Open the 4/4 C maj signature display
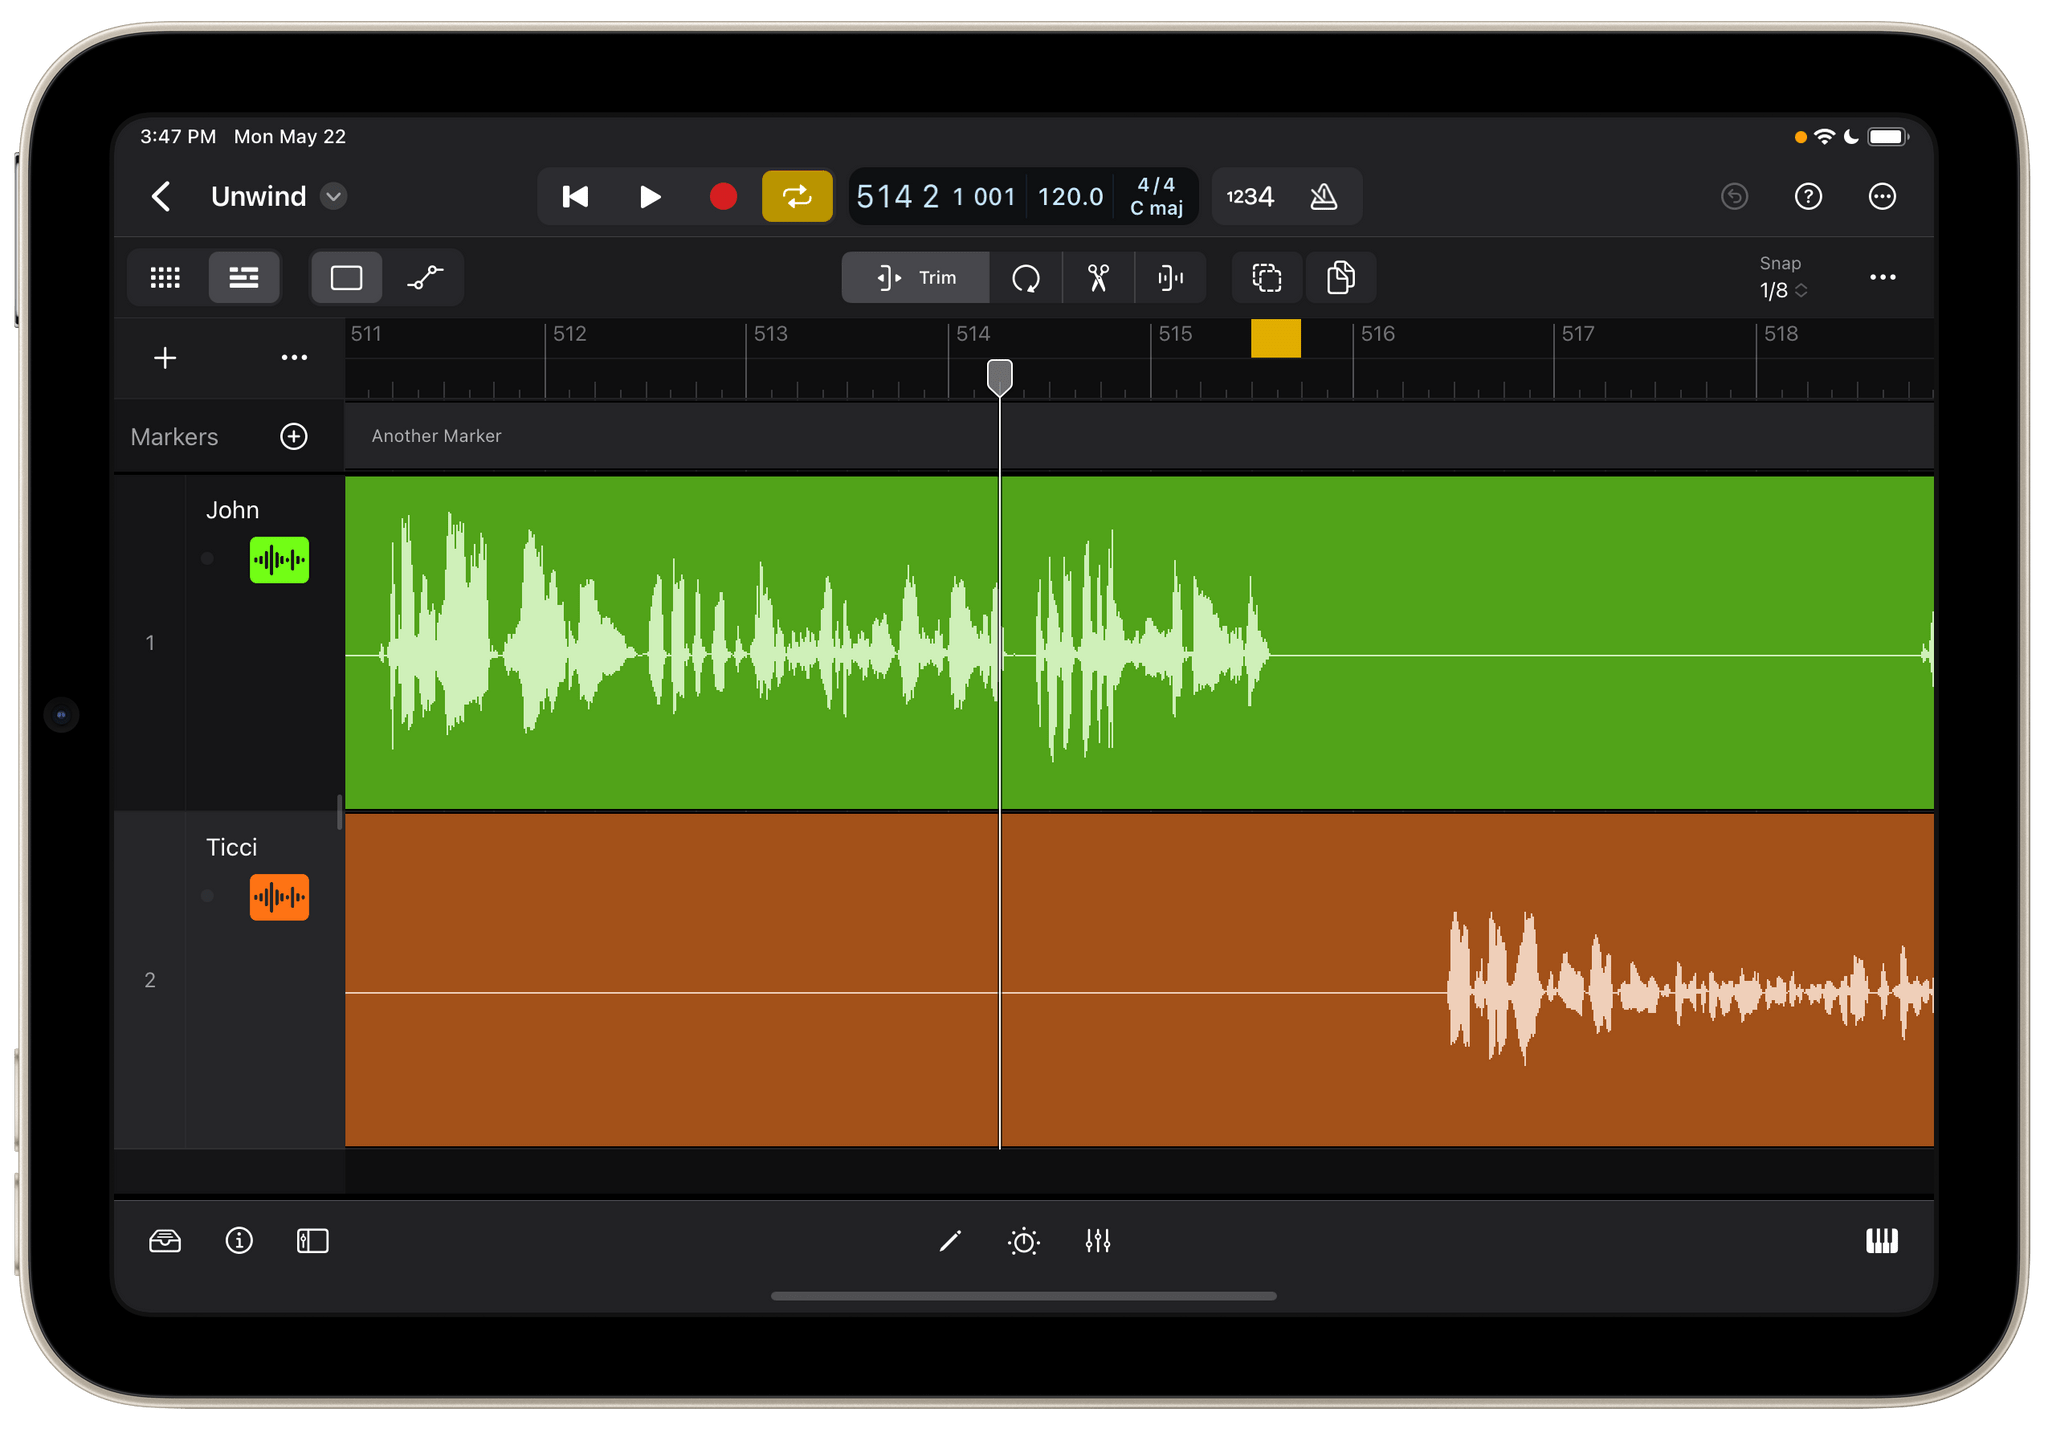2048x1430 pixels. [1156, 196]
